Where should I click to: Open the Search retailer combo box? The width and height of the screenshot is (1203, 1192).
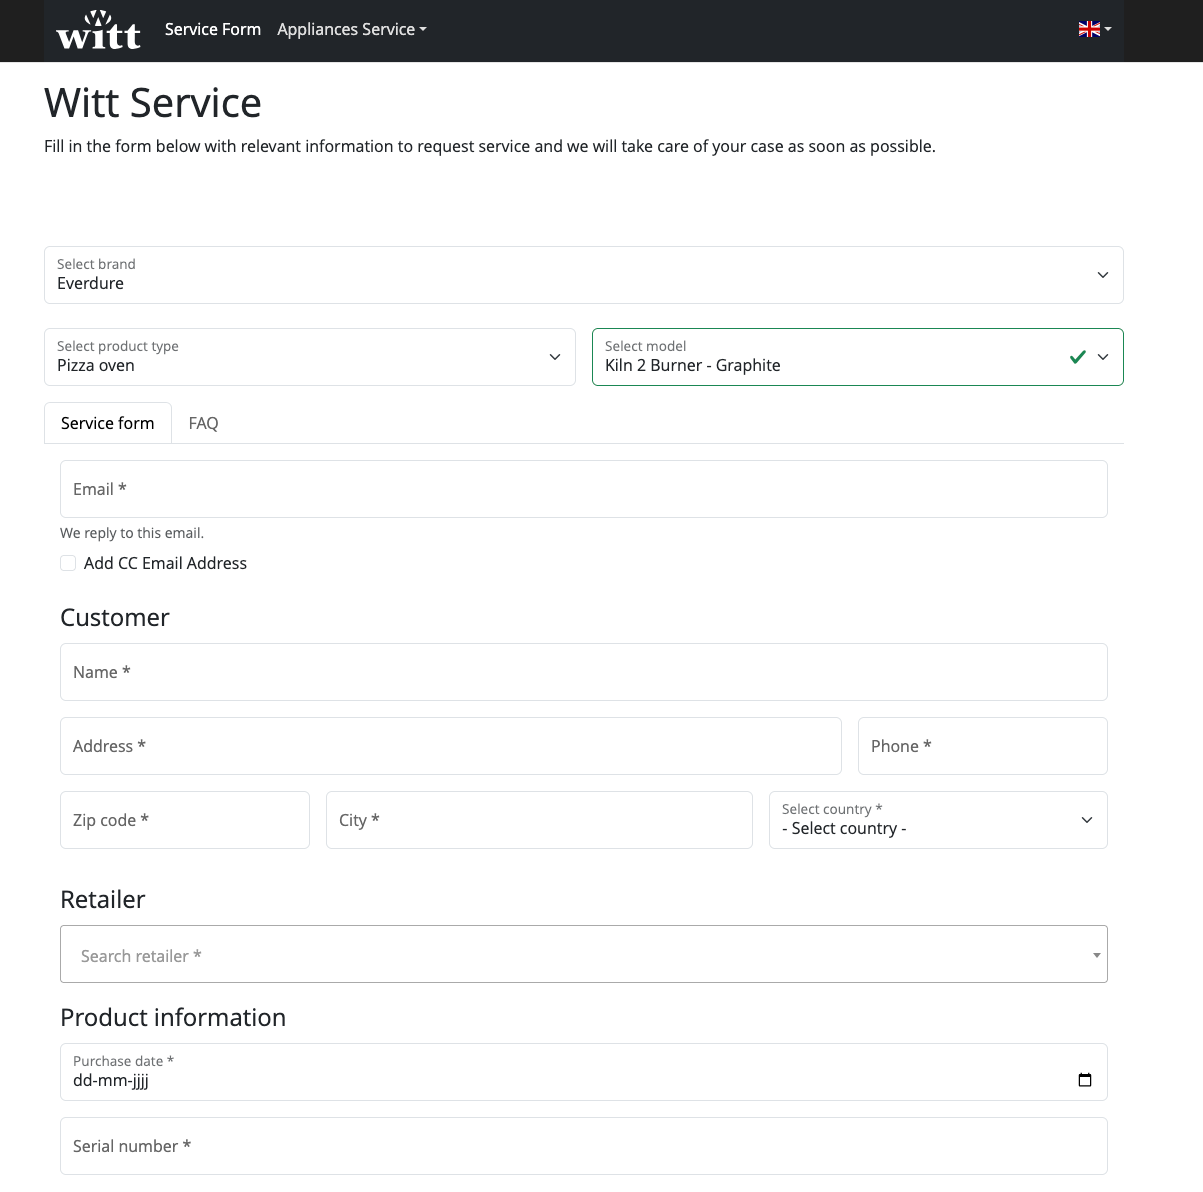point(583,954)
